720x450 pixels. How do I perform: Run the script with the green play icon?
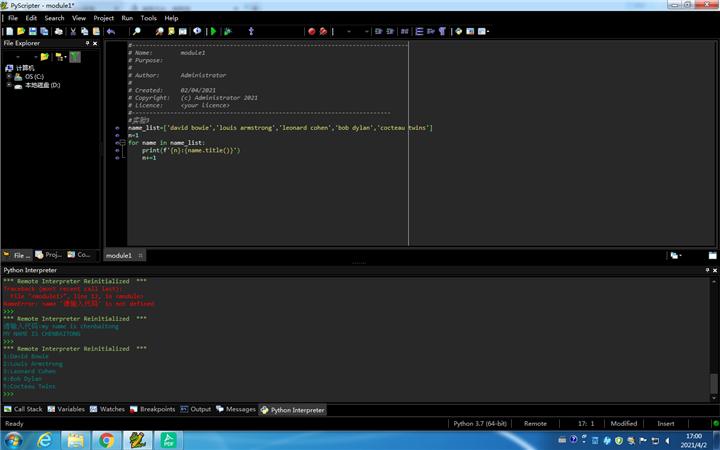point(214,31)
